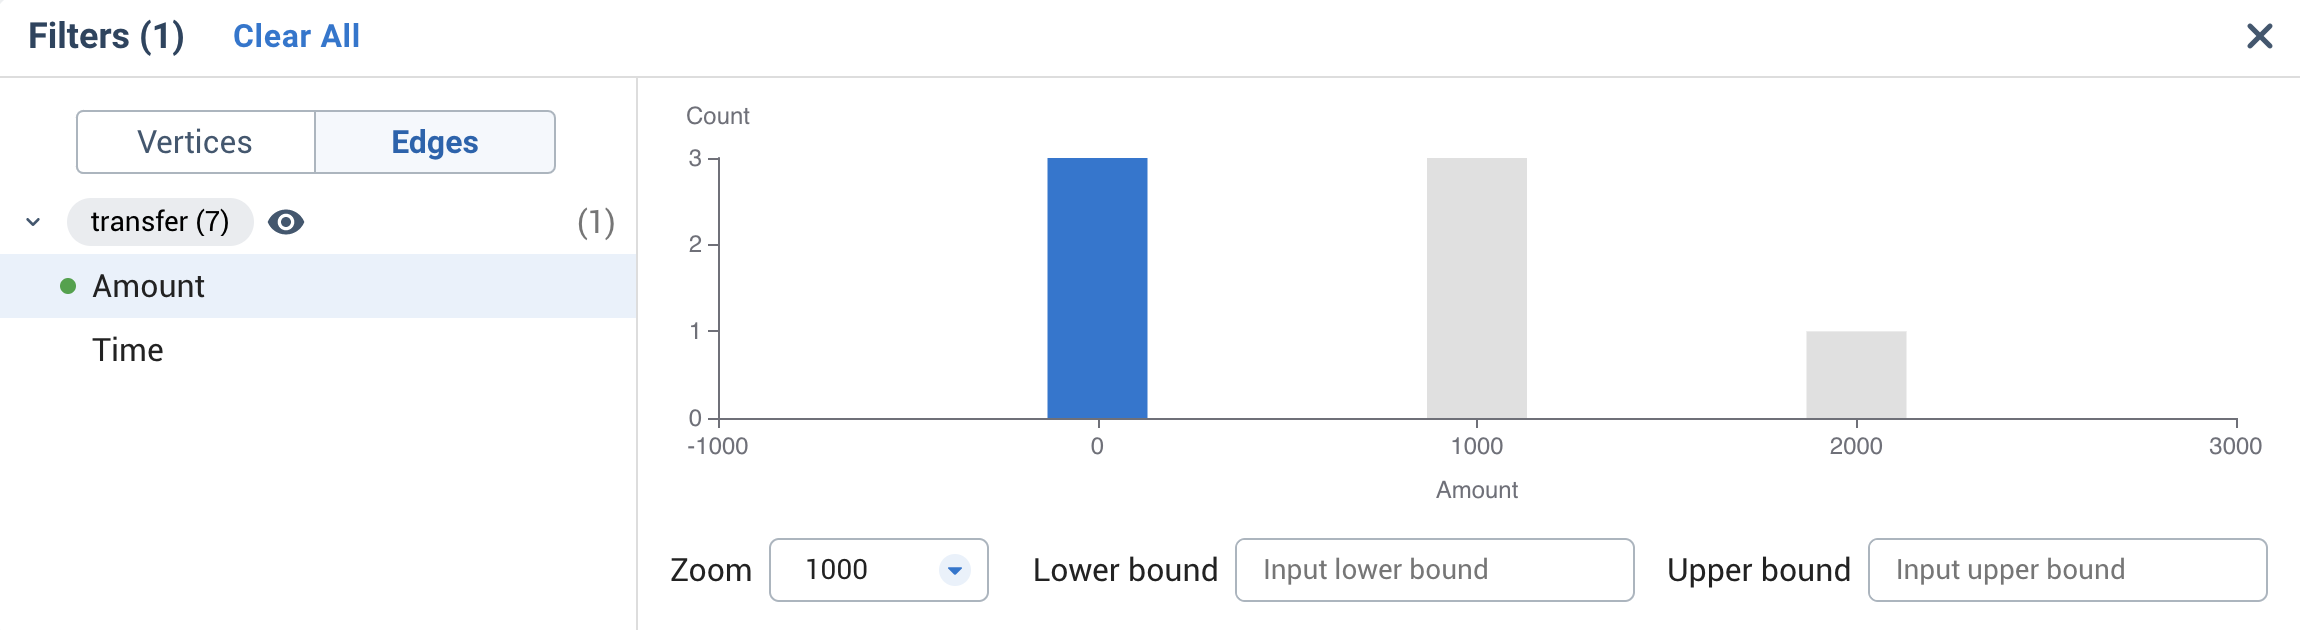Close the Filters panel
The height and width of the screenshot is (630, 2300).
point(2261,36)
